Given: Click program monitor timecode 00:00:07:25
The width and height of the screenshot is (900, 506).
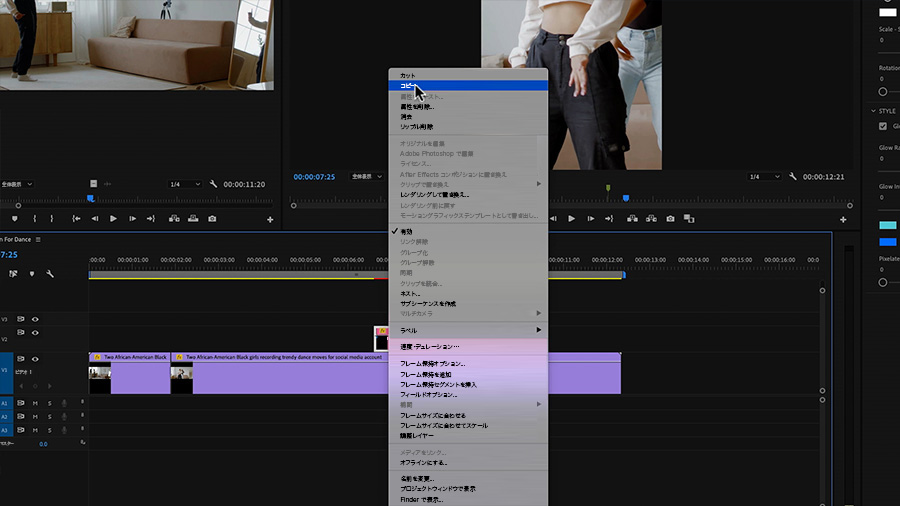Looking at the screenshot, I should tap(314, 177).
